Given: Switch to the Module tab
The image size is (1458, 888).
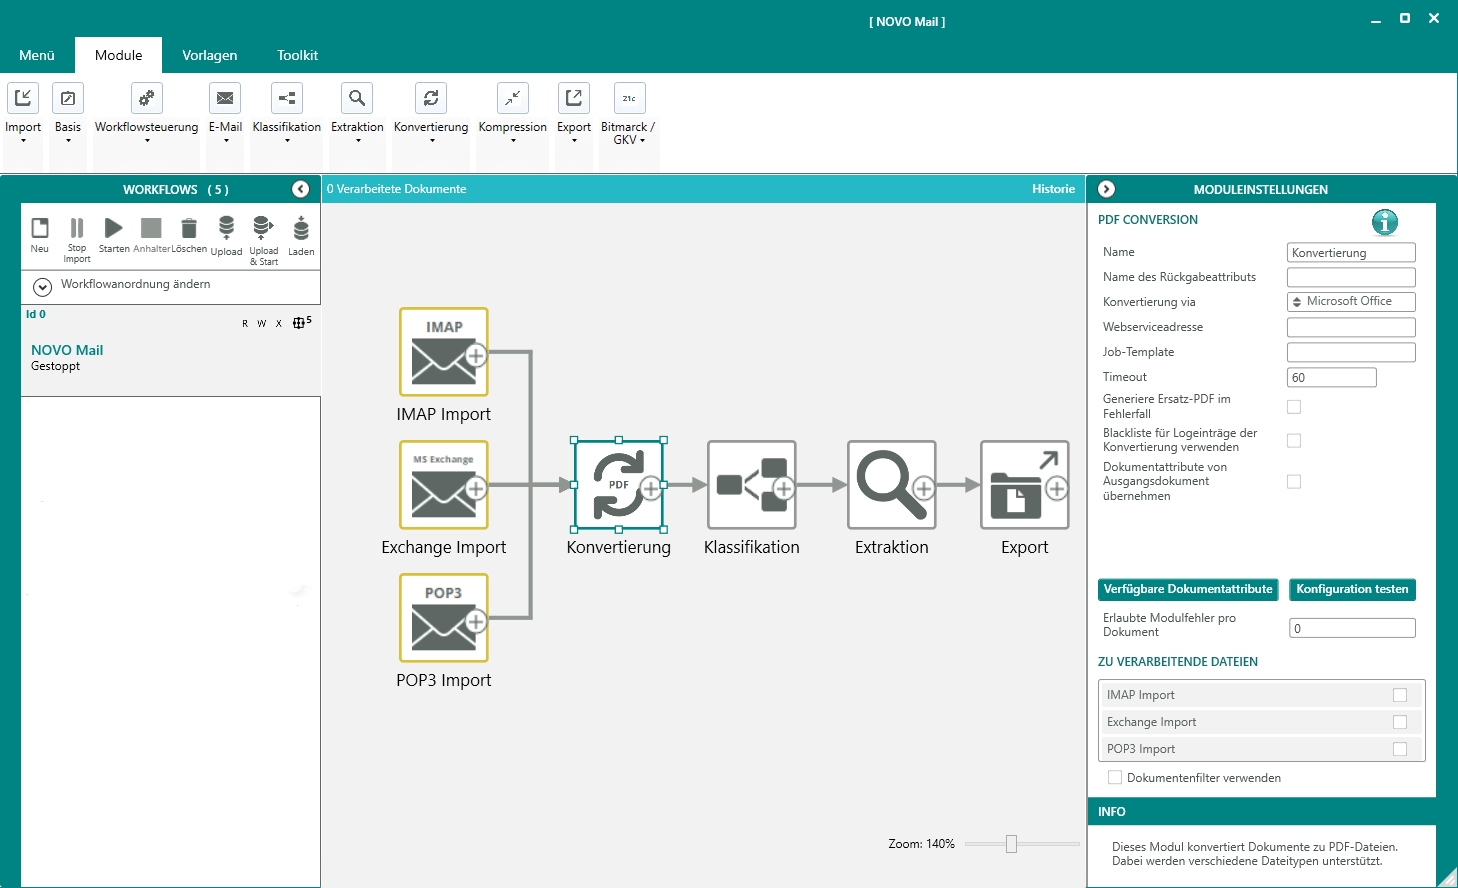Looking at the screenshot, I should click(119, 55).
